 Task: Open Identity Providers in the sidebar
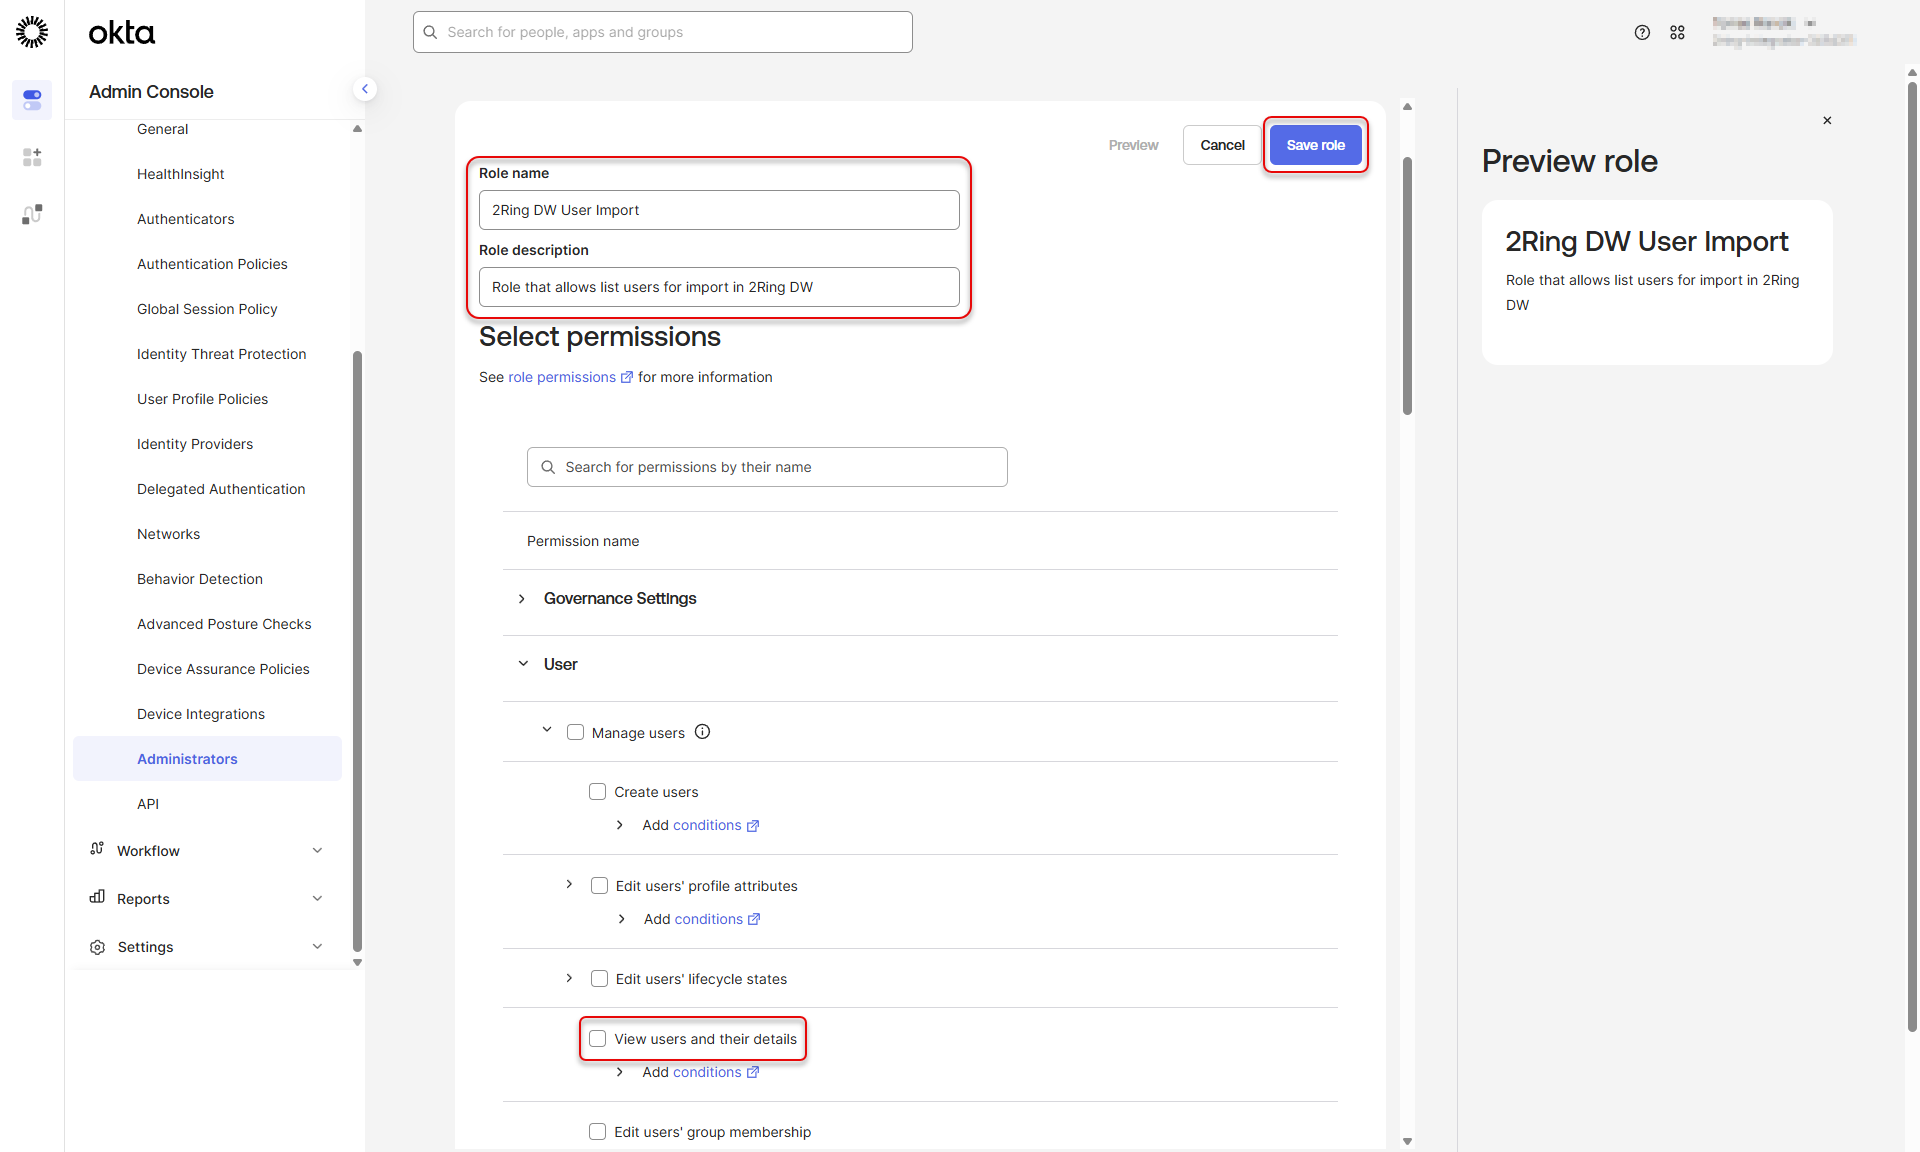tap(195, 444)
